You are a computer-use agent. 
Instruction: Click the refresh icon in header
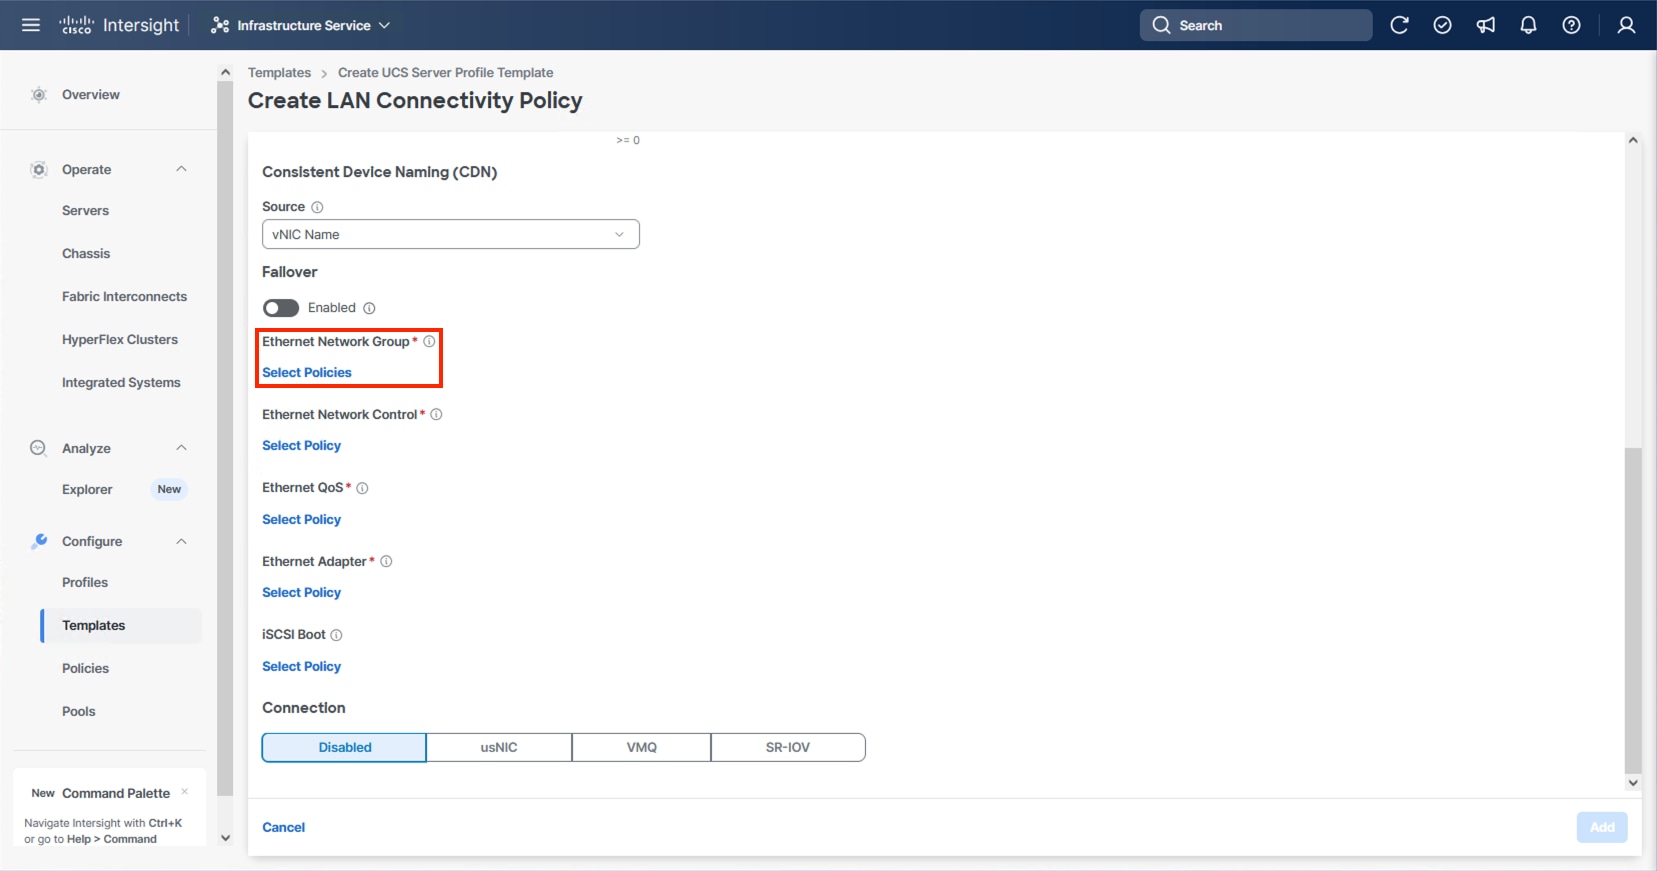click(1399, 25)
